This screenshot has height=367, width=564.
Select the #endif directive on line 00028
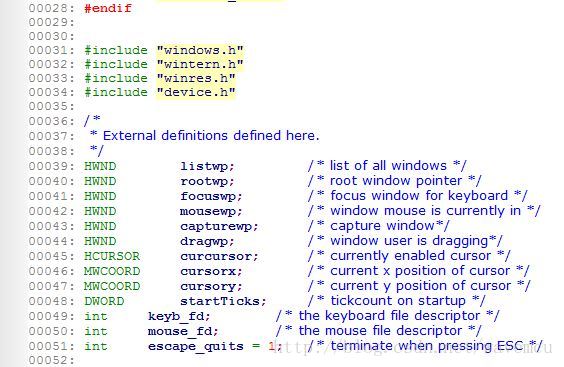point(108,8)
